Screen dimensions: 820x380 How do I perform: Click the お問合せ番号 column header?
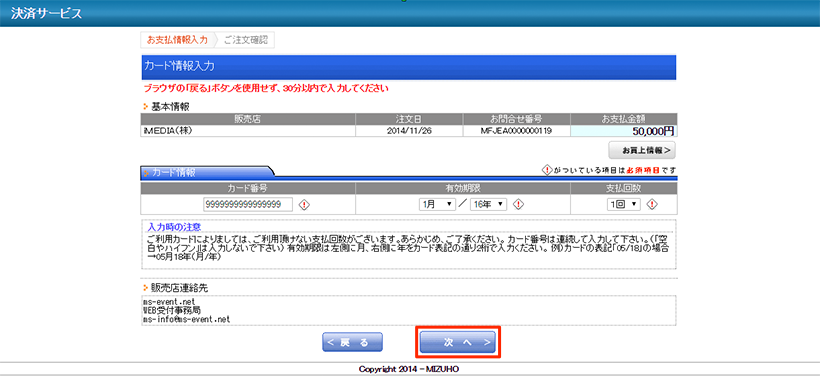tap(516, 119)
